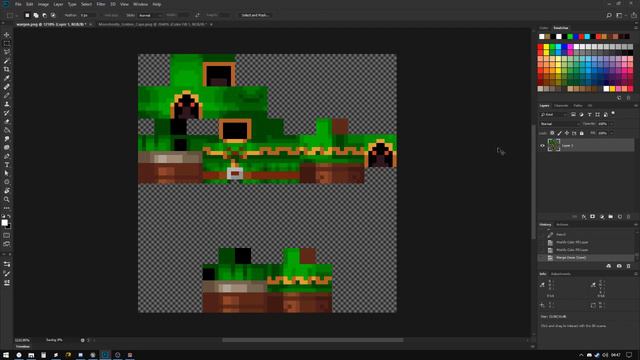Click the horizontal scrollbar under canvas
Image resolution: width=640 pixels, height=360 pixels.
pyautogui.click(x=313, y=340)
